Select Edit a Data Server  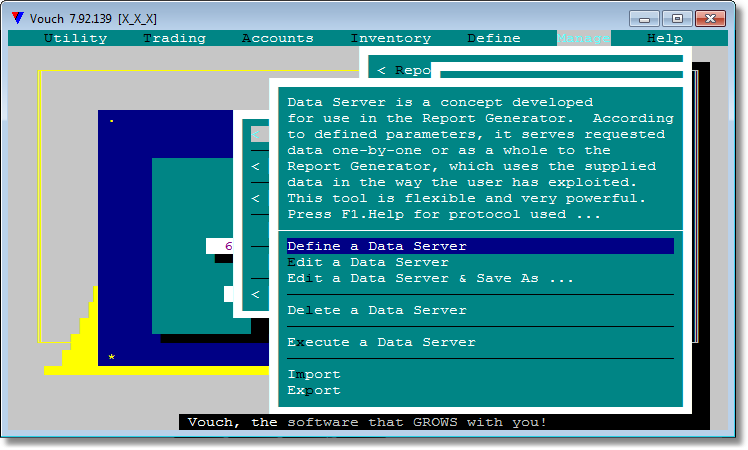(368, 262)
